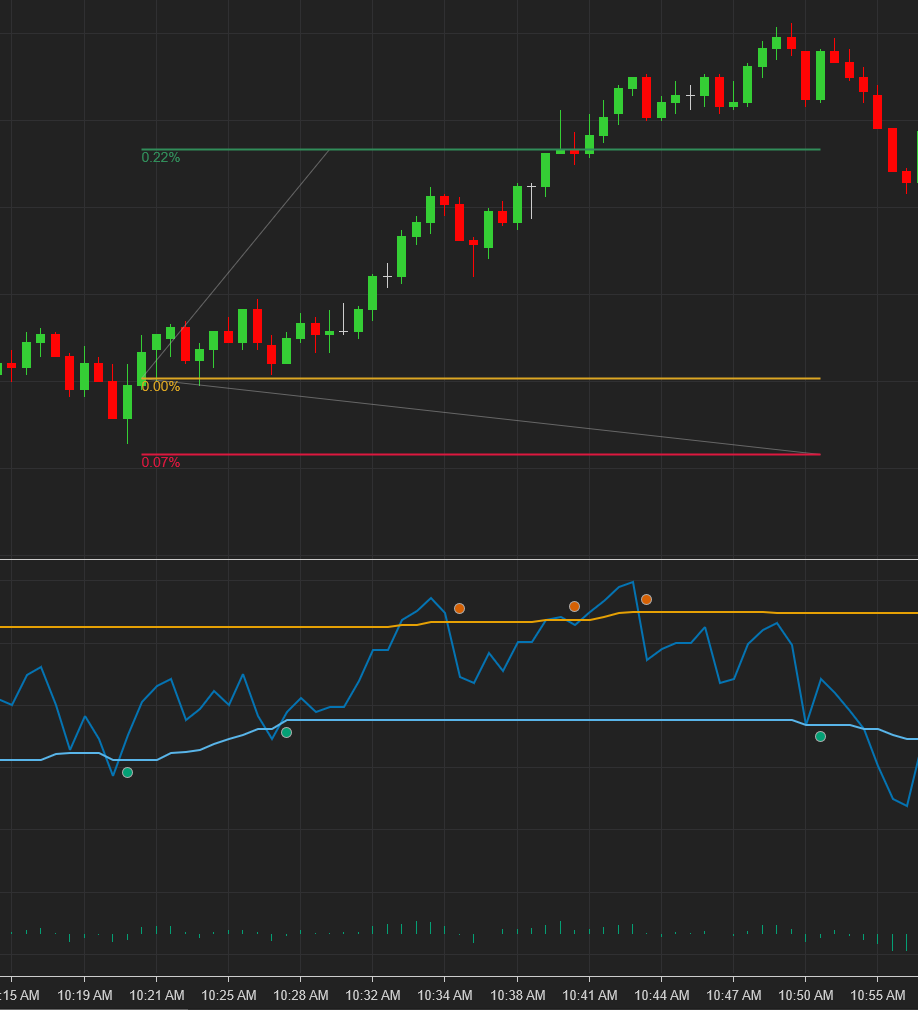Click the green signal dot near 10:50 AM
This screenshot has width=918, height=1010.
820,736
